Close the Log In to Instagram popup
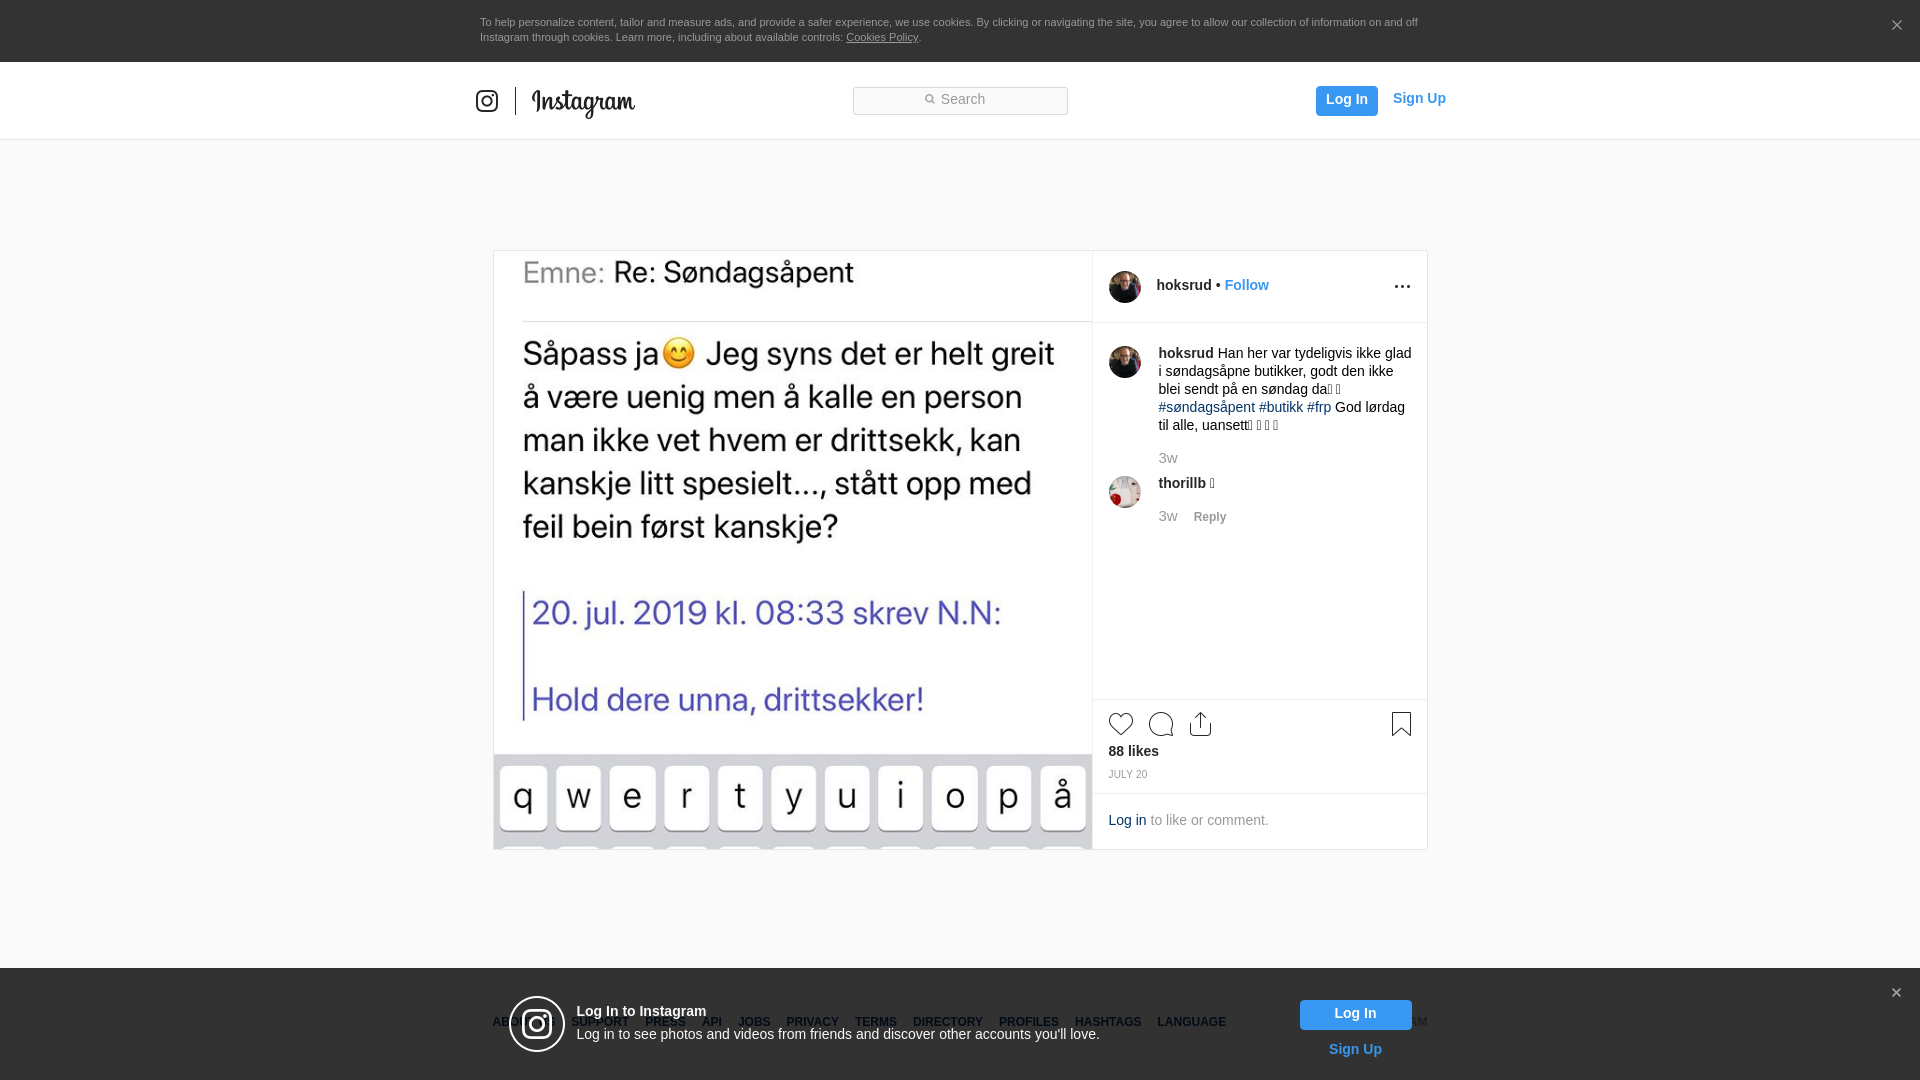 1896,993
